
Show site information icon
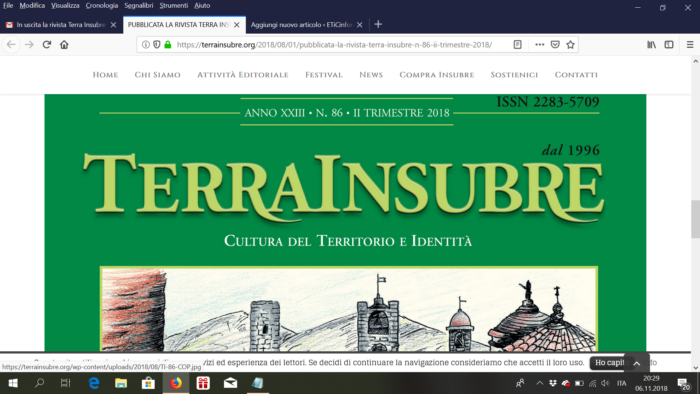146,45
